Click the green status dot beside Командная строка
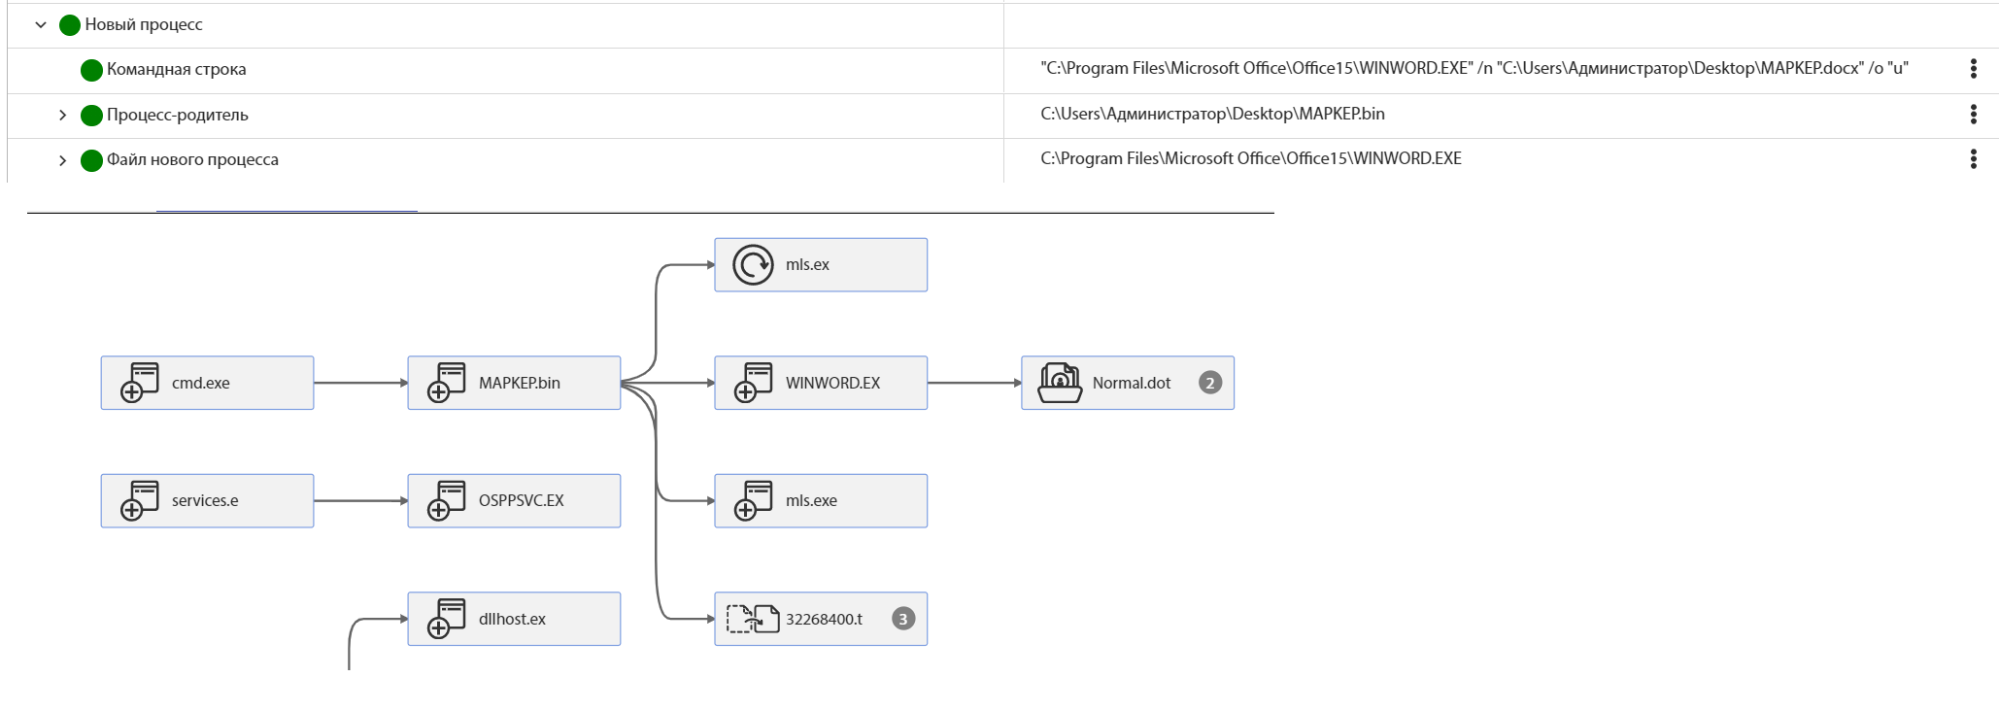The width and height of the screenshot is (1999, 705). pyautogui.click(x=91, y=70)
